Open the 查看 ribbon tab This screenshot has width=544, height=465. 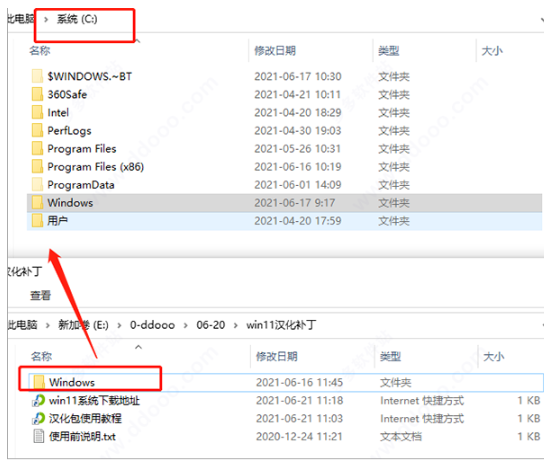(x=41, y=295)
